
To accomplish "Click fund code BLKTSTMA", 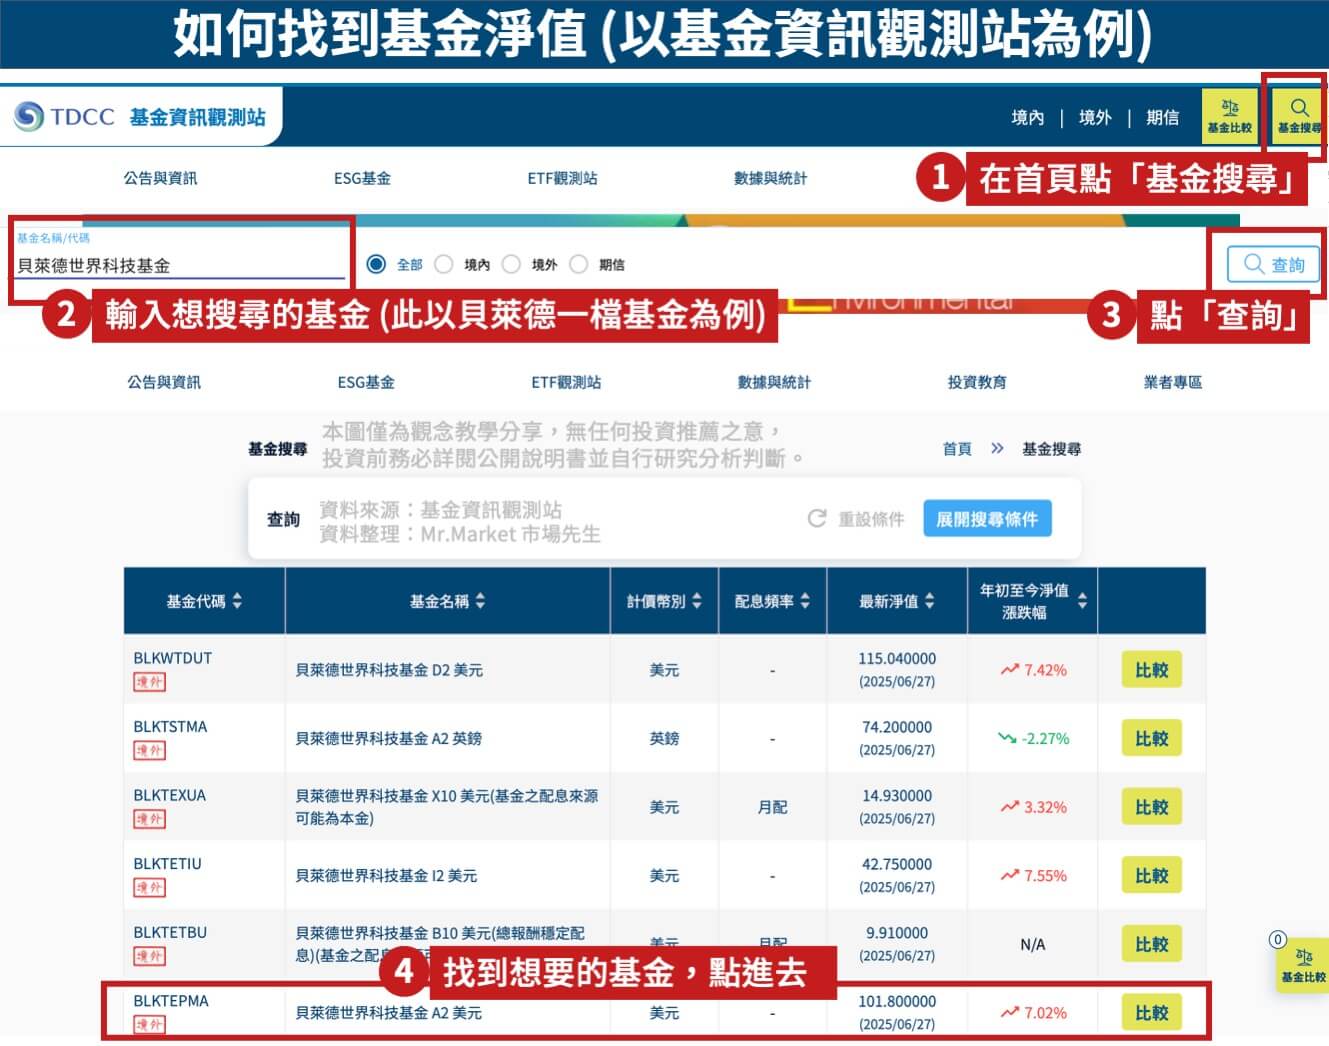I will click(x=170, y=726).
